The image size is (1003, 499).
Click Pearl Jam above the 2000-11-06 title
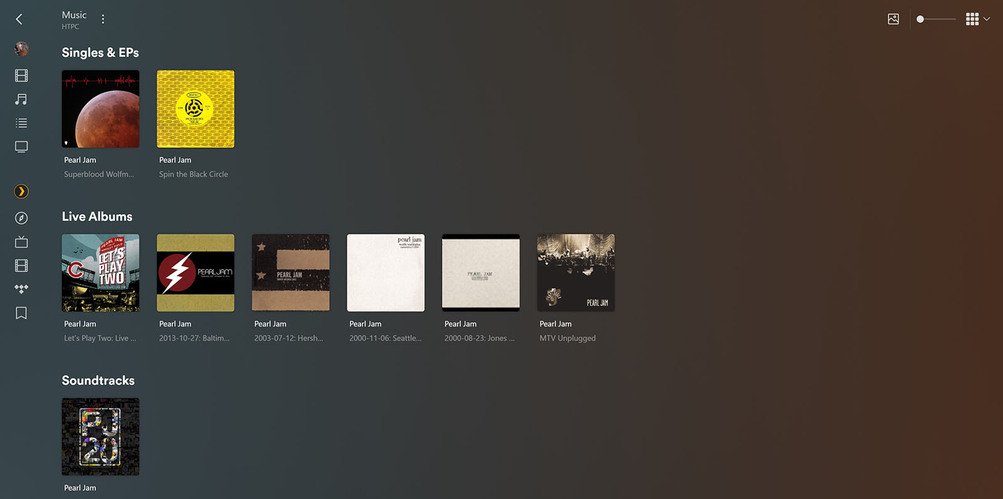click(x=365, y=324)
